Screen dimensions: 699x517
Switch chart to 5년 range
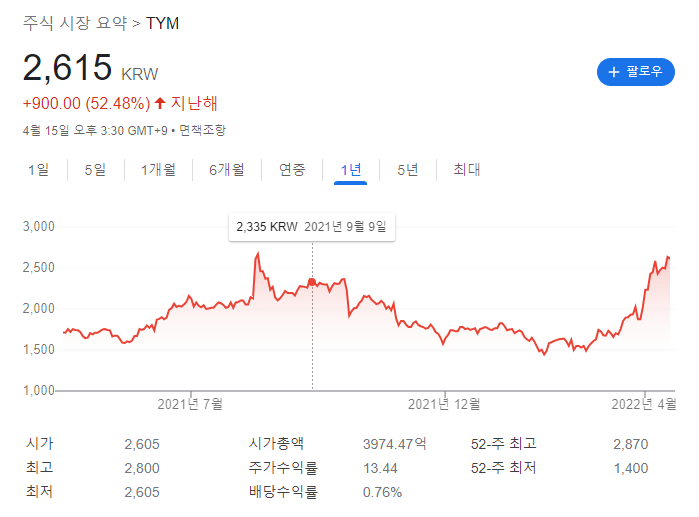407,170
